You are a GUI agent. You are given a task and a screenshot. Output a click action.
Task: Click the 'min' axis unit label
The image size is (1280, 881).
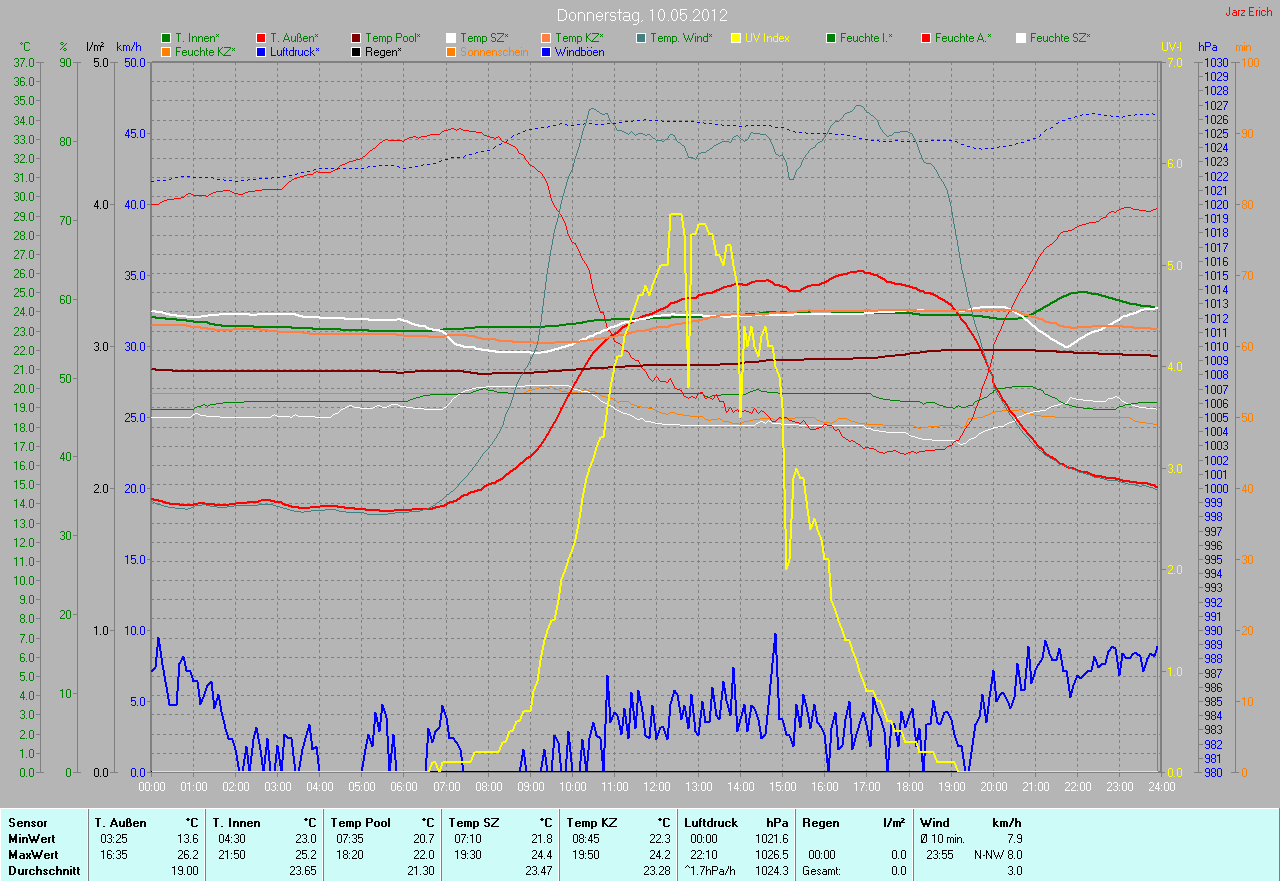1243,47
